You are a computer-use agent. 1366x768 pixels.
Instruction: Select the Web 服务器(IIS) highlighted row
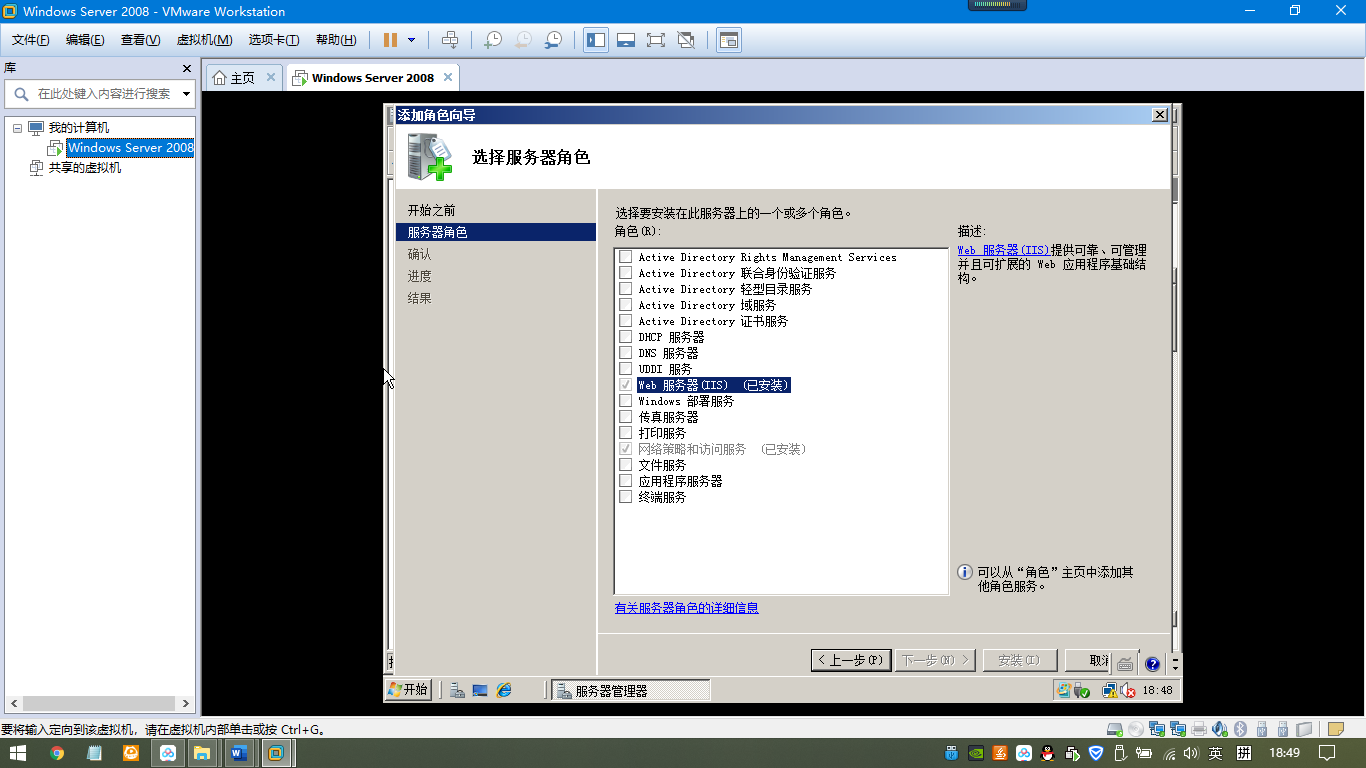pyautogui.click(x=714, y=385)
